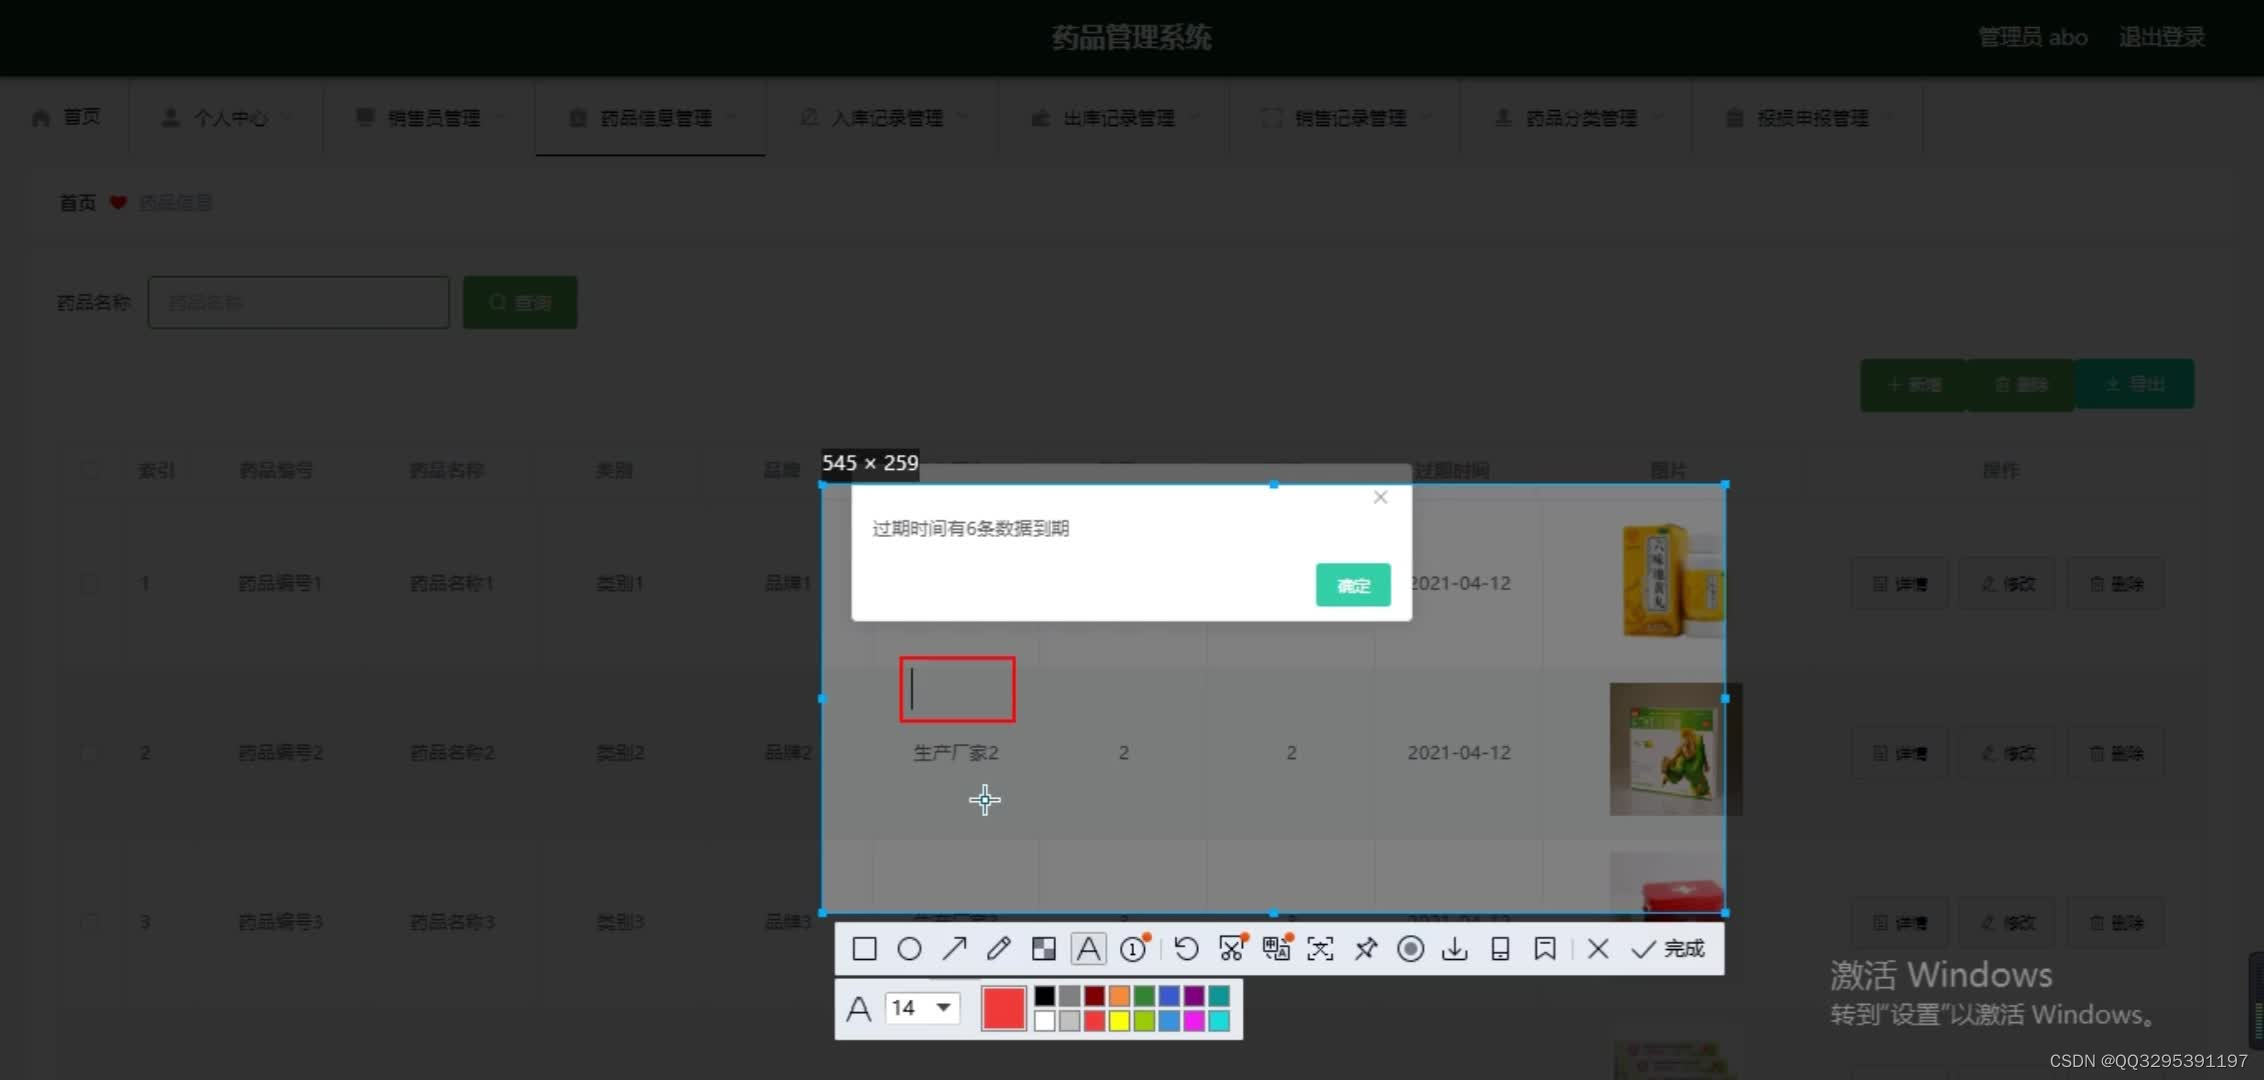Open the green medicine box thumbnail
Viewport: 2264px width, 1080px height.
[1675, 749]
